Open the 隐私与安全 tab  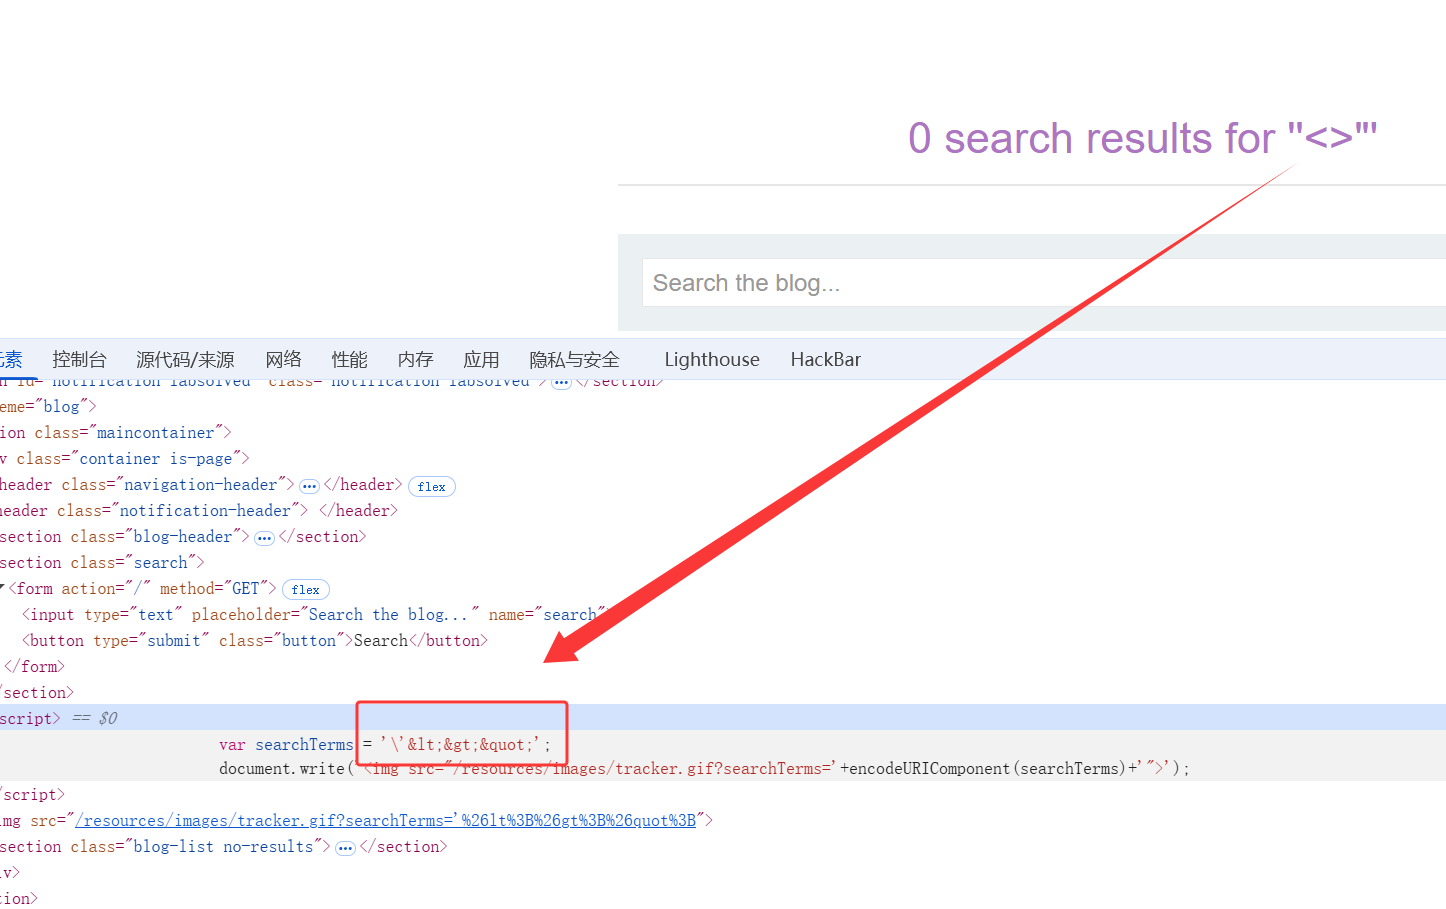point(575,360)
